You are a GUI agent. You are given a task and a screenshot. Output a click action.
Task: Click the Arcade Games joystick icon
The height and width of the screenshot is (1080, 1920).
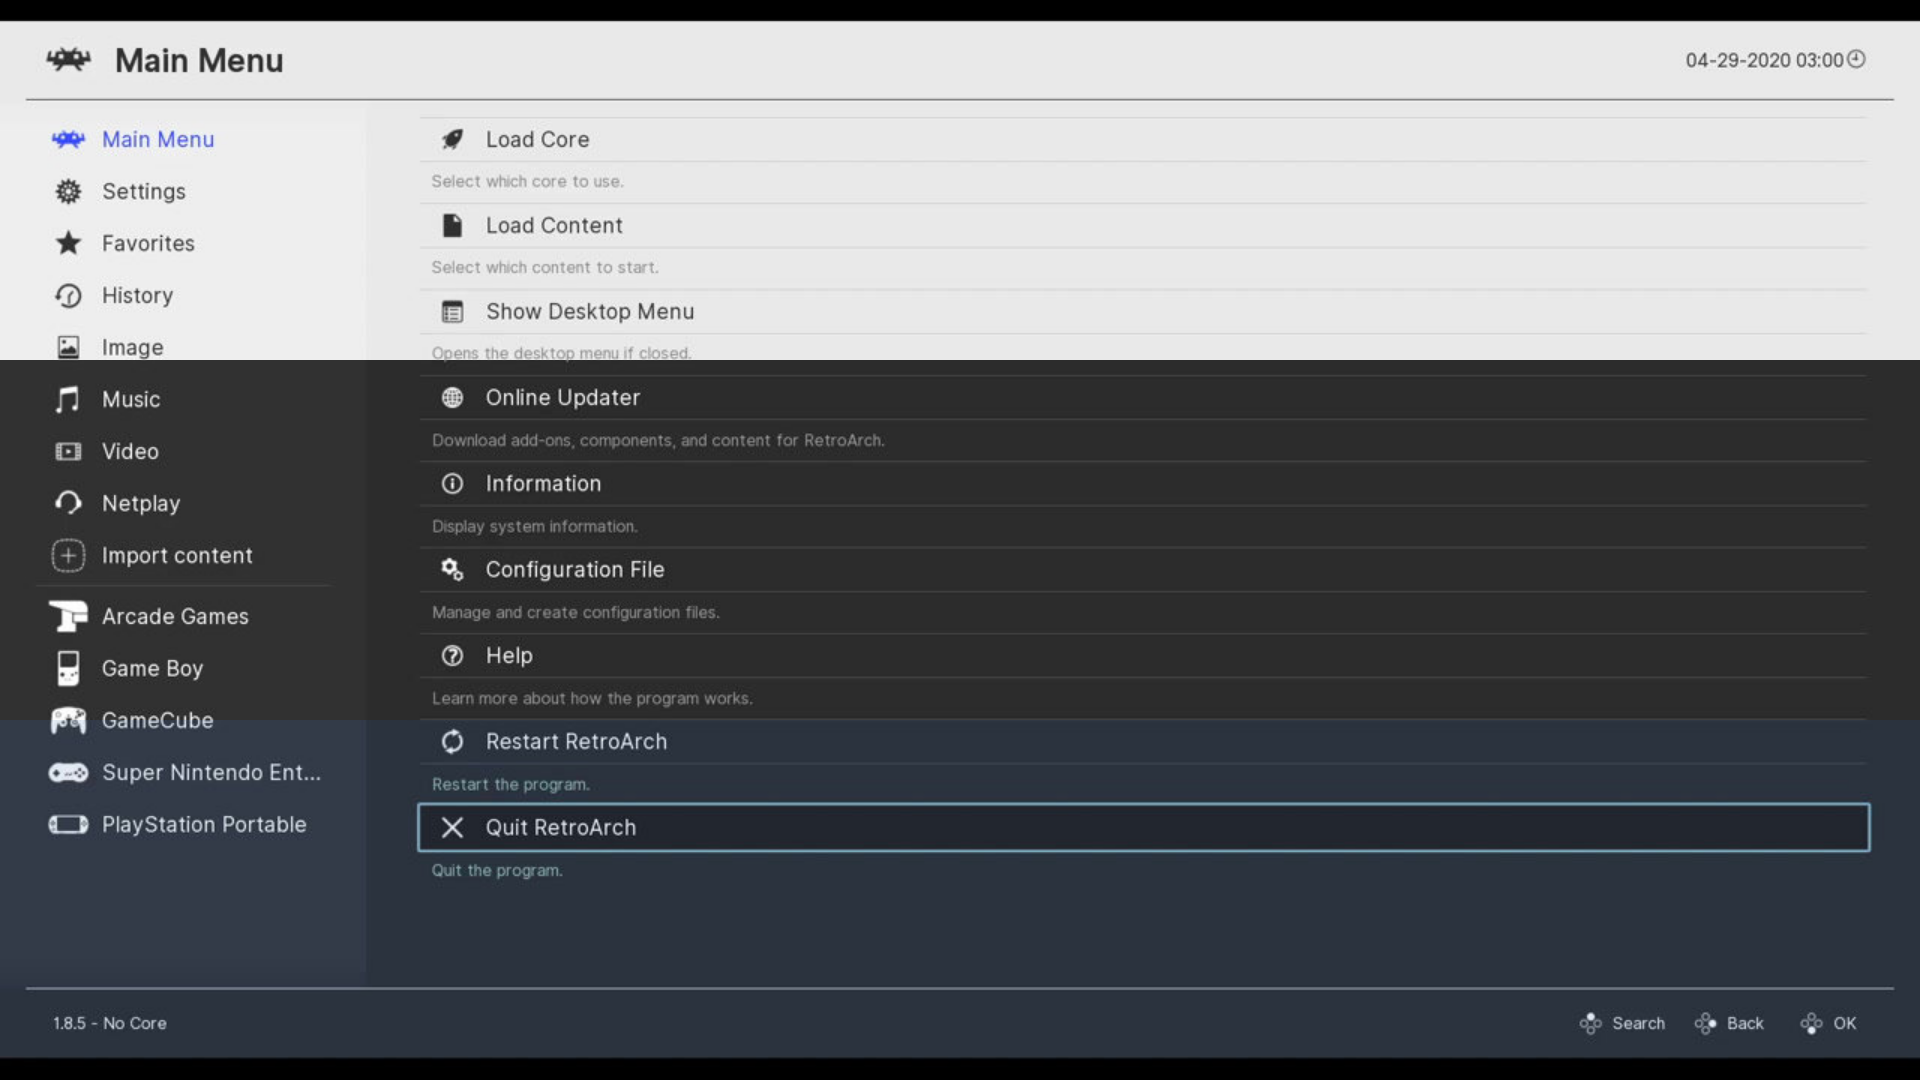tap(68, 616)
